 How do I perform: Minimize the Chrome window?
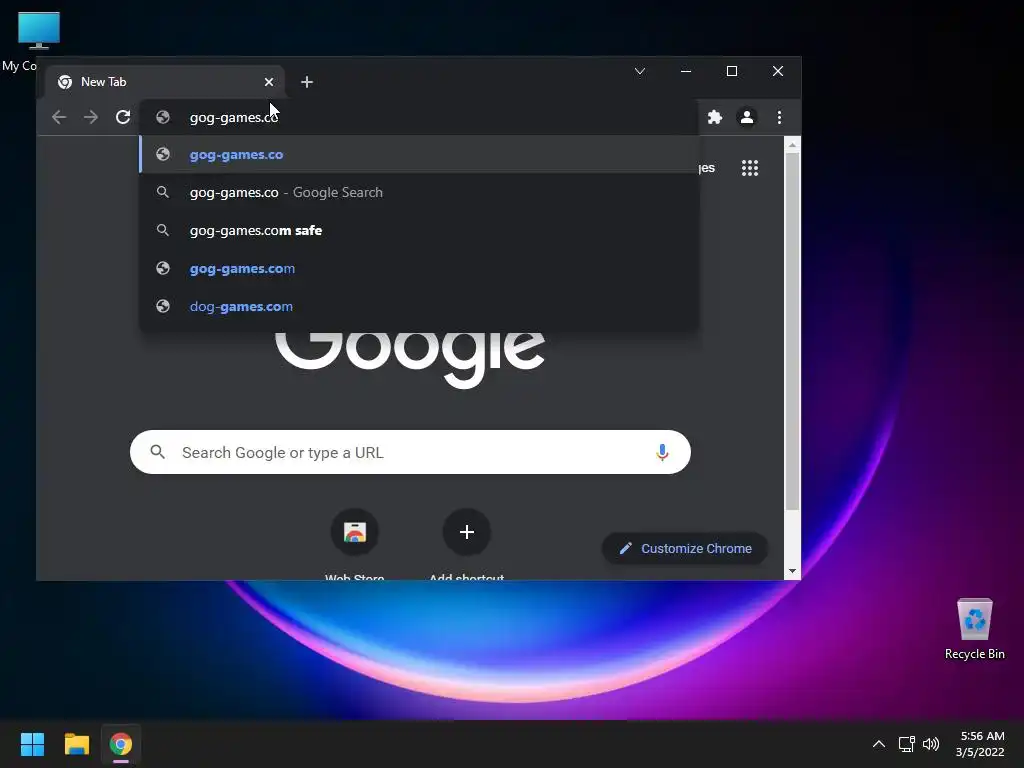coord(686,71)
